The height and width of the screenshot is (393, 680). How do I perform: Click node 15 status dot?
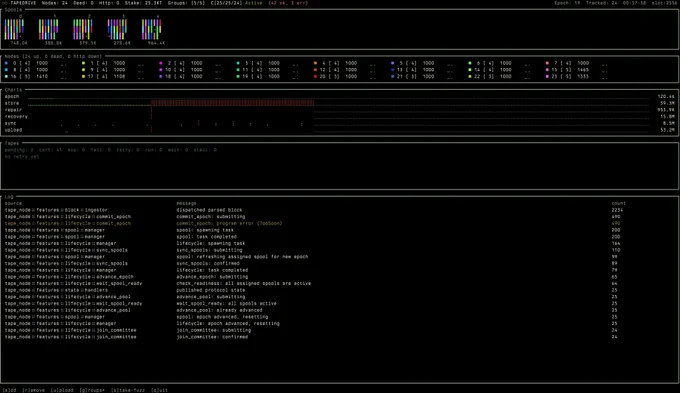tap(547, 70)
